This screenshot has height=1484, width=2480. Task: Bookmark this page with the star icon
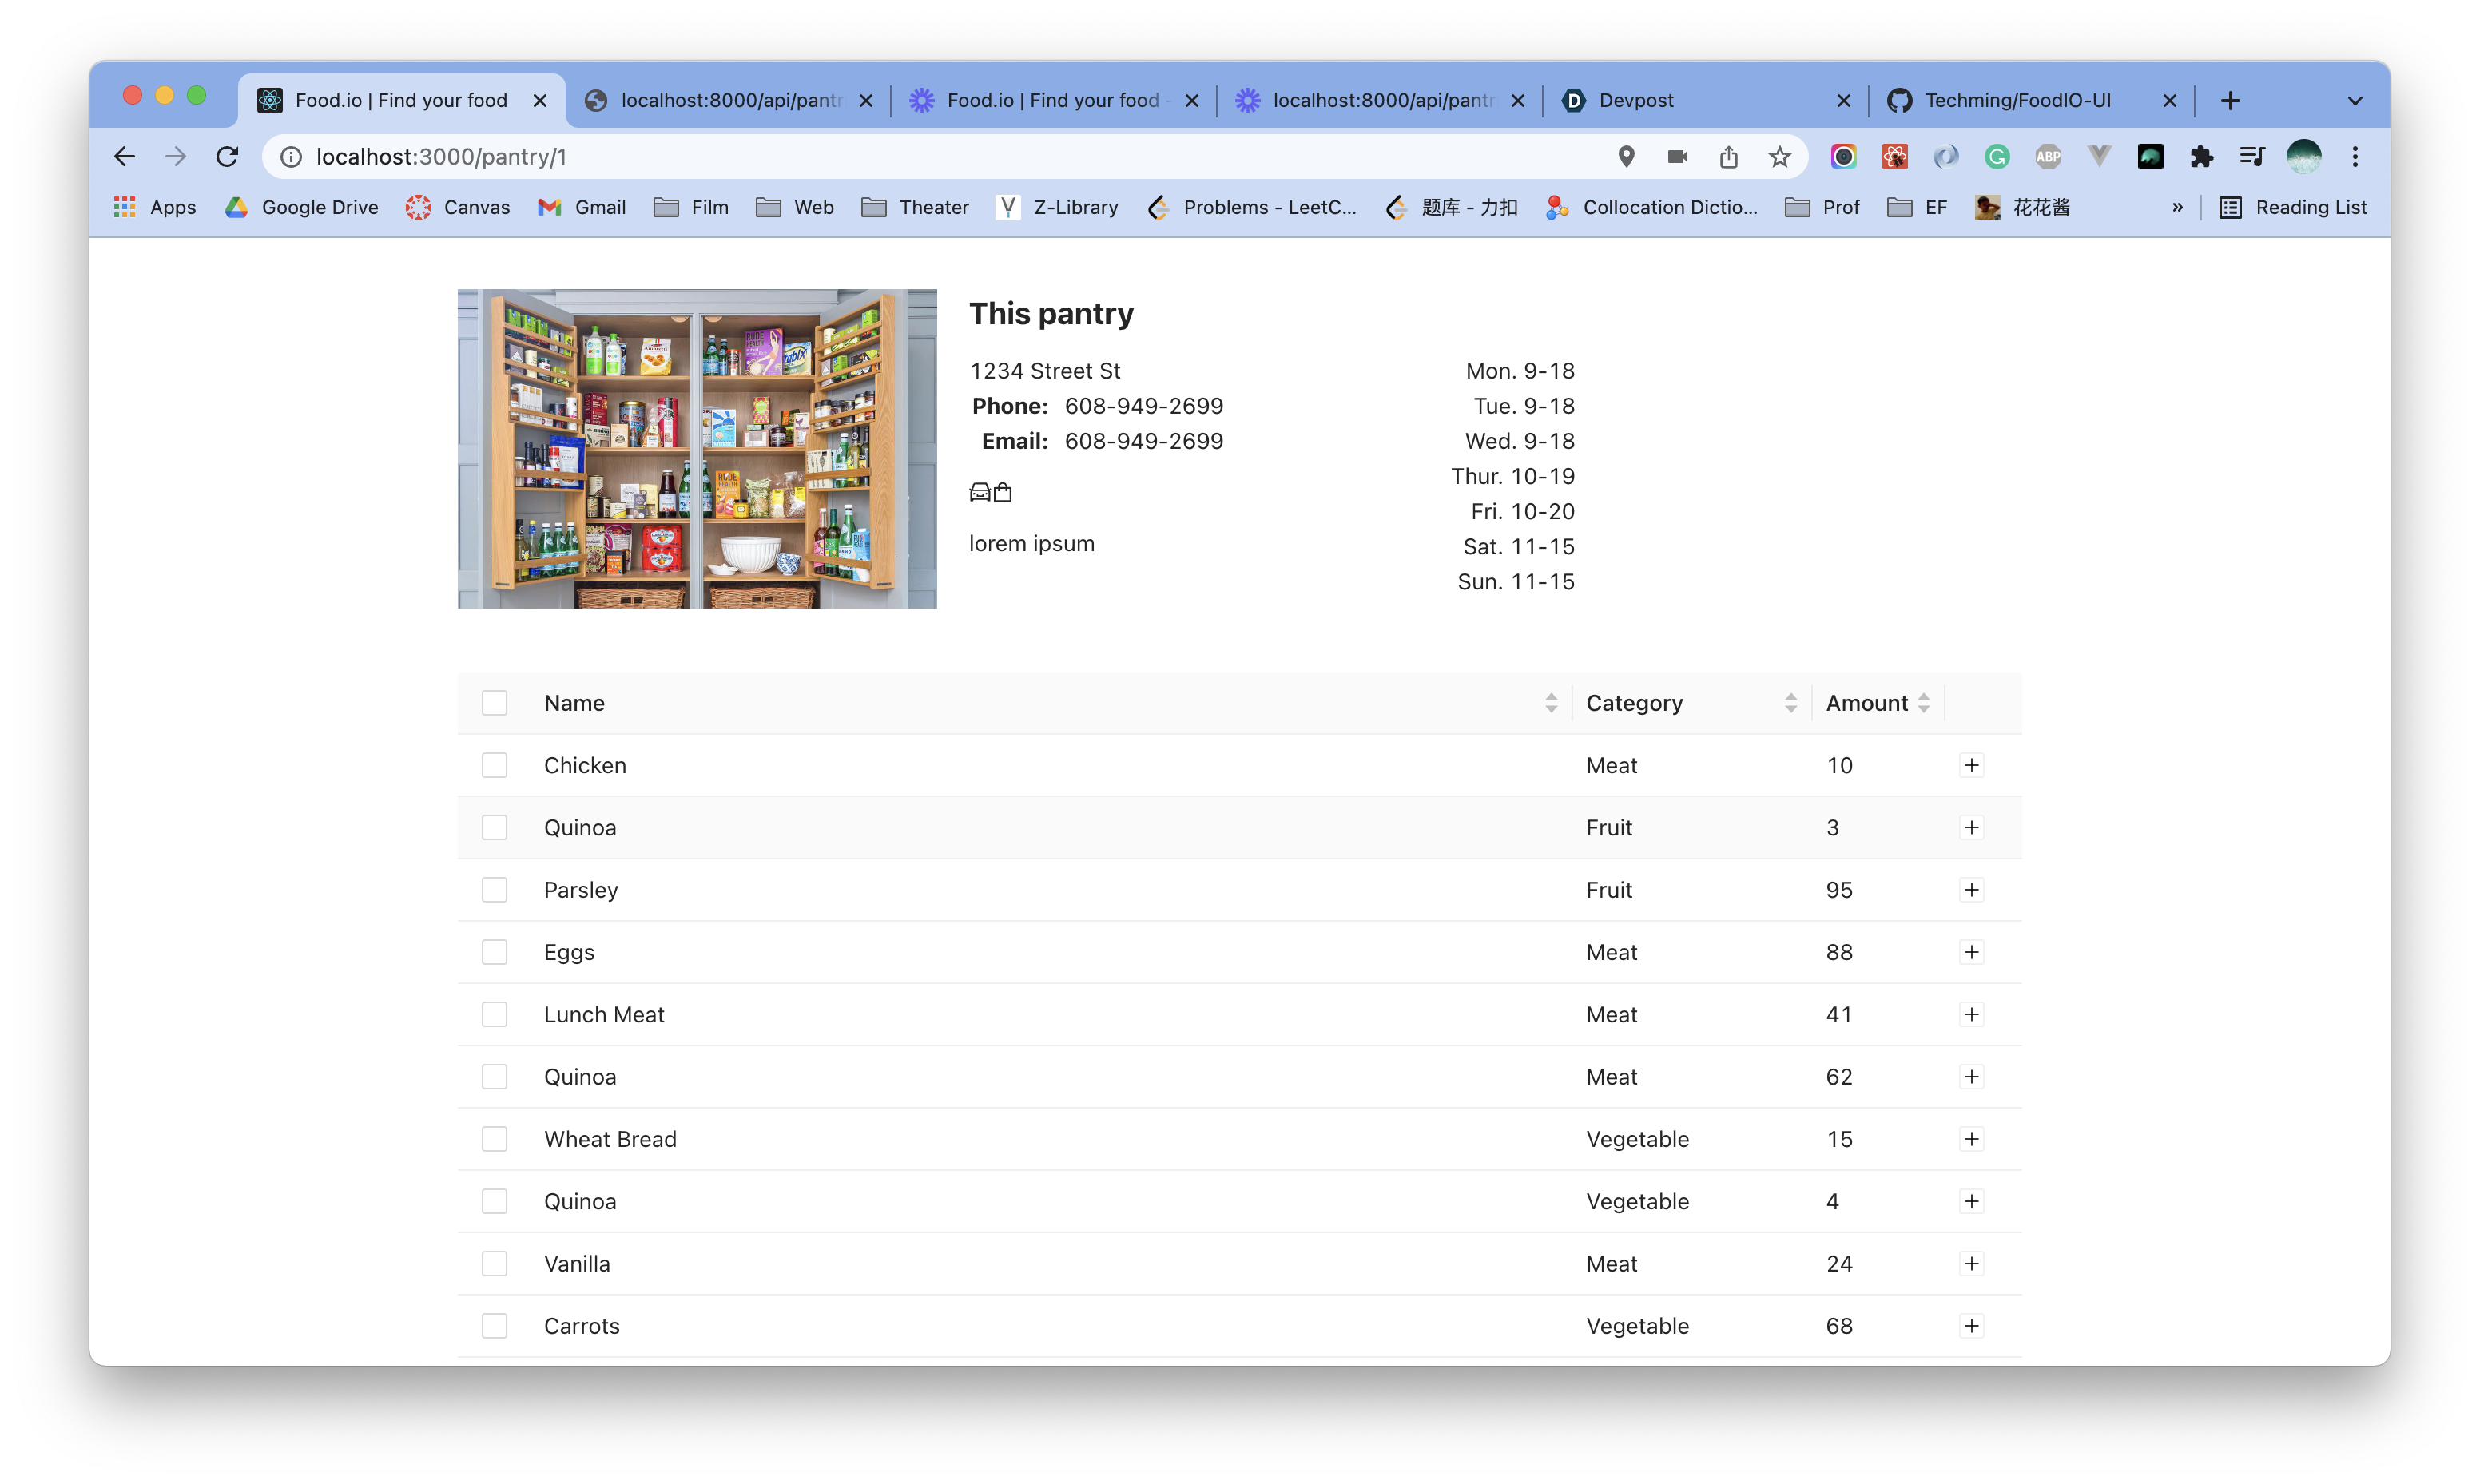pos(1779,157)
